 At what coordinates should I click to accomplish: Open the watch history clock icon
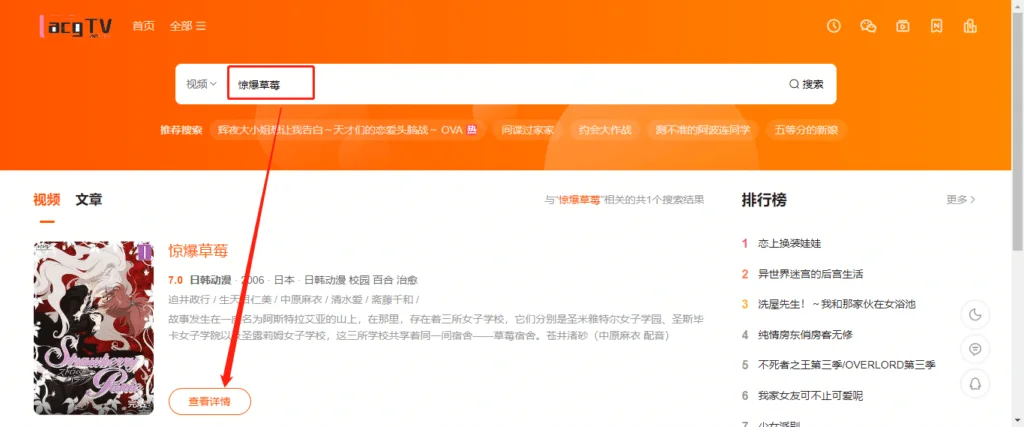point(833,26)
